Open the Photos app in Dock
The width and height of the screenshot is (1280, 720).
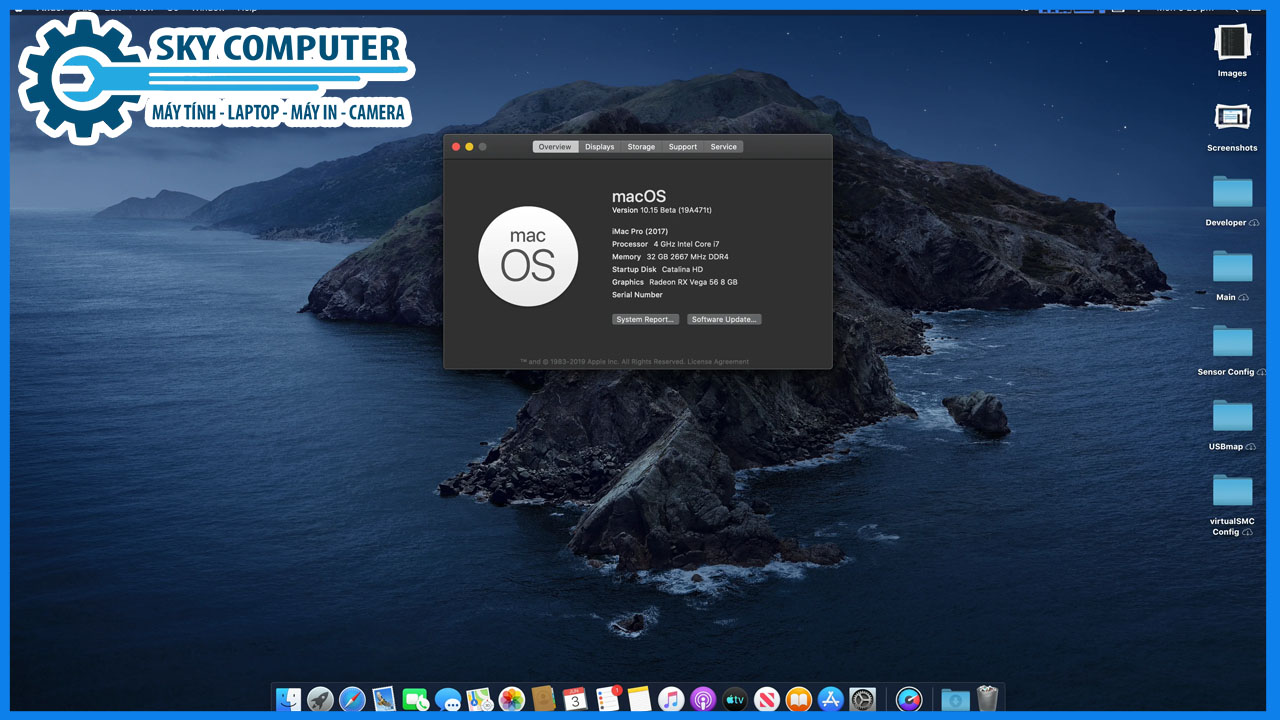(x=512, y=699)
